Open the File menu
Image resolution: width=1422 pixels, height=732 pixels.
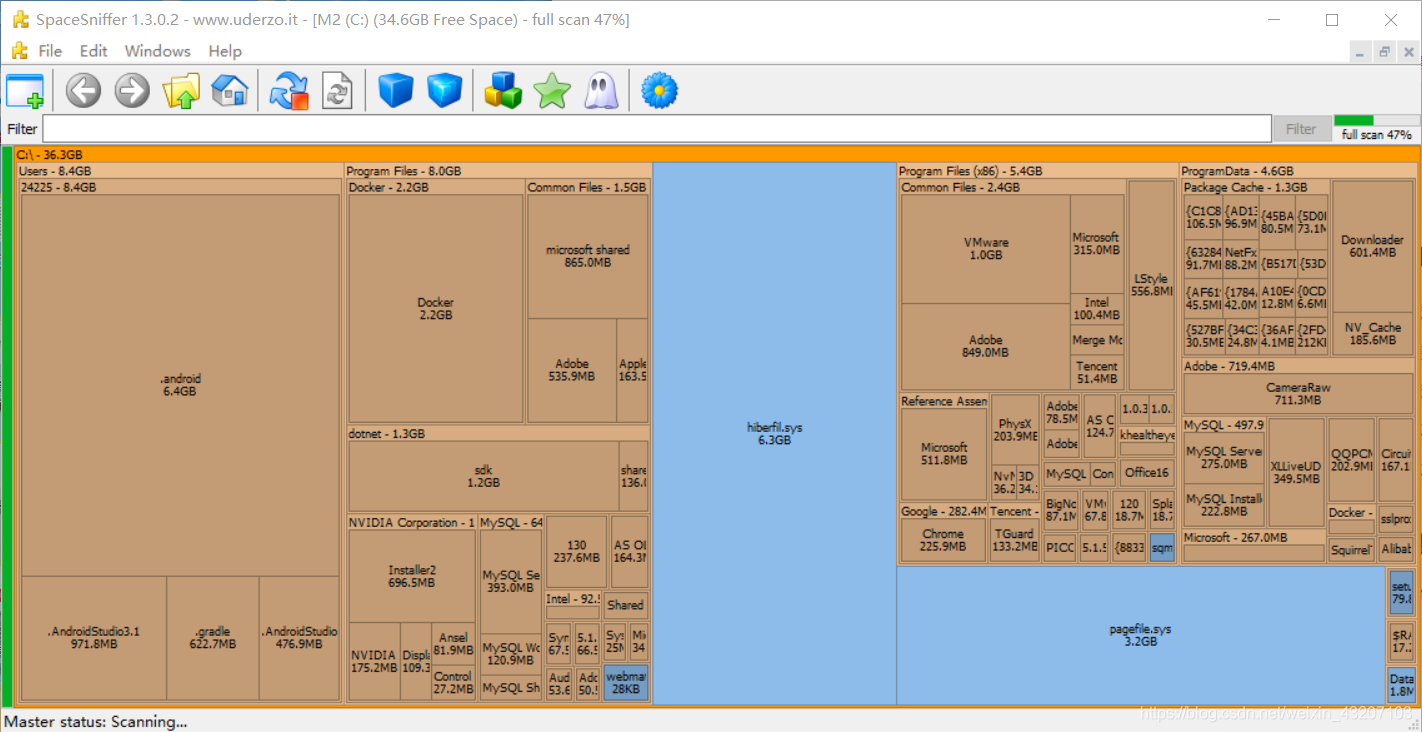(x=50, y=51)
